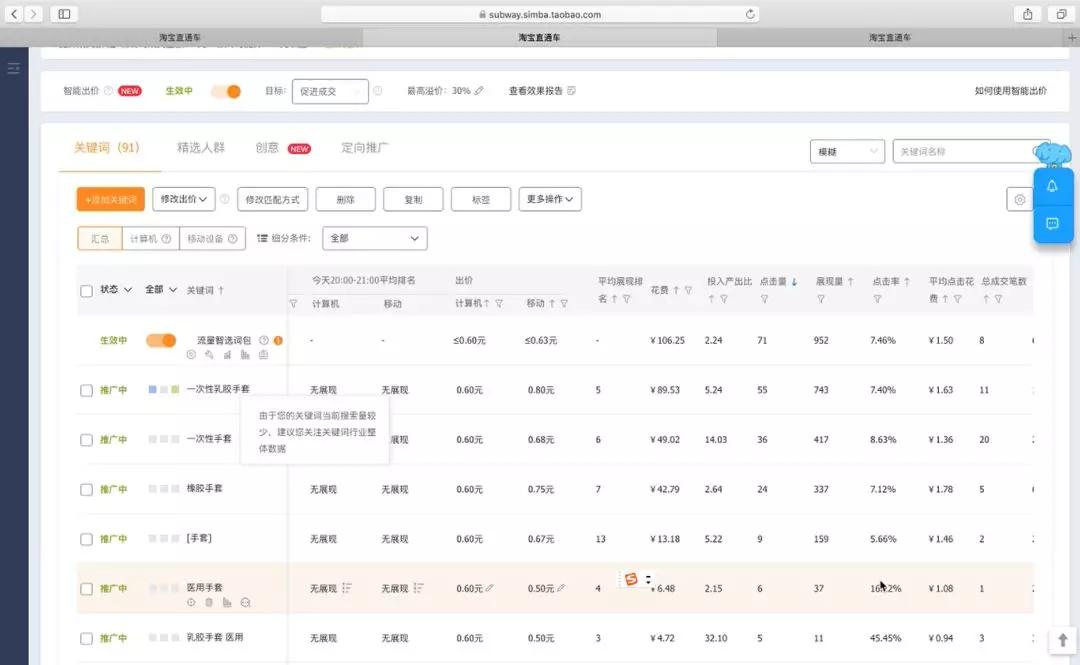Open the chat message icon in blue sidebar
The image size is (1080, 665).
tap(1052, 224)
